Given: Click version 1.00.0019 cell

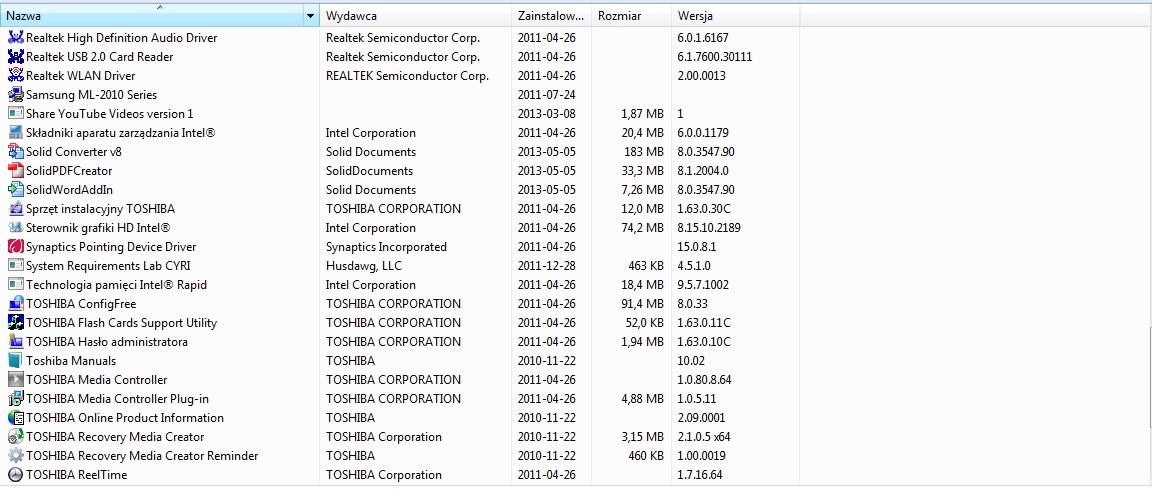Looking at the screenshot, I should (701, 456).
